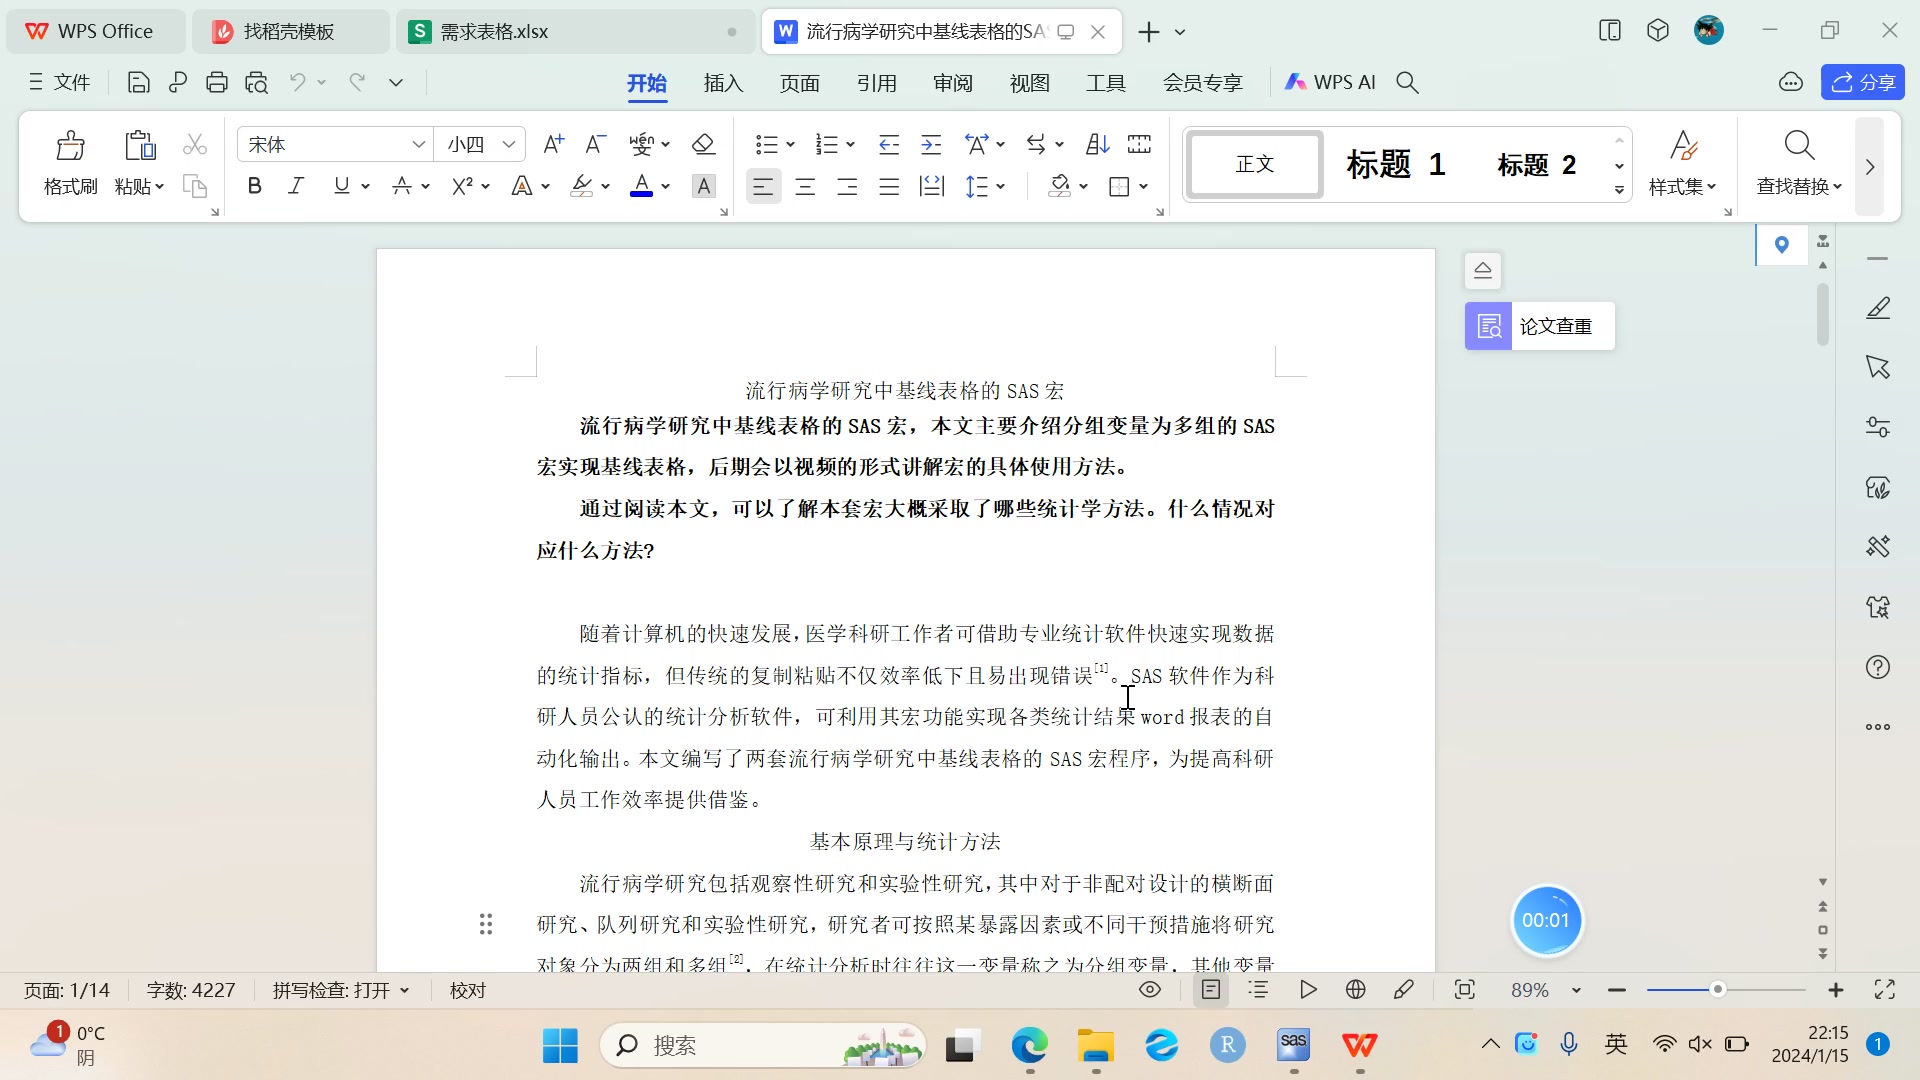Select center text alignment
Image resolution: width=1920 pixels, height=1080 pixels.
(805, 187)
